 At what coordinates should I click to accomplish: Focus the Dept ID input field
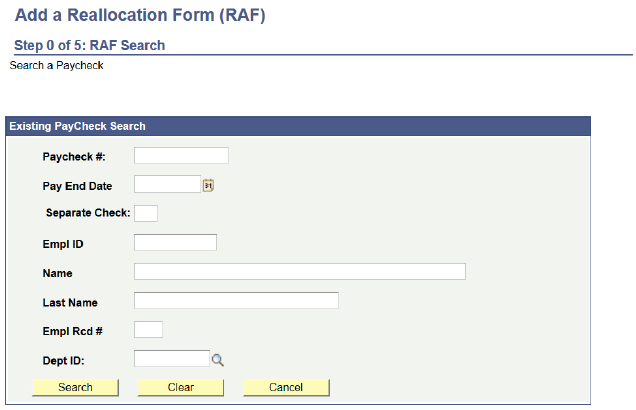(172, 358)
